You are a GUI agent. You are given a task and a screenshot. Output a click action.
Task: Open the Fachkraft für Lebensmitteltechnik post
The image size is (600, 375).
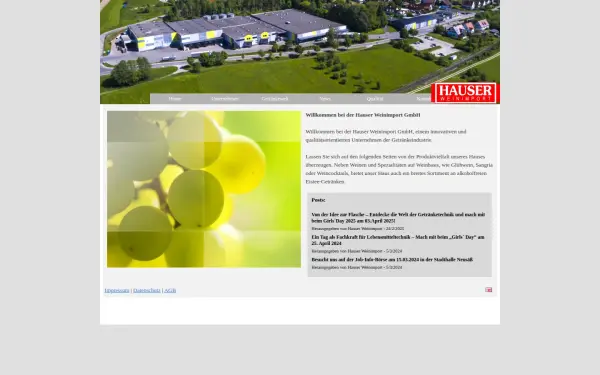pos(398,240)
